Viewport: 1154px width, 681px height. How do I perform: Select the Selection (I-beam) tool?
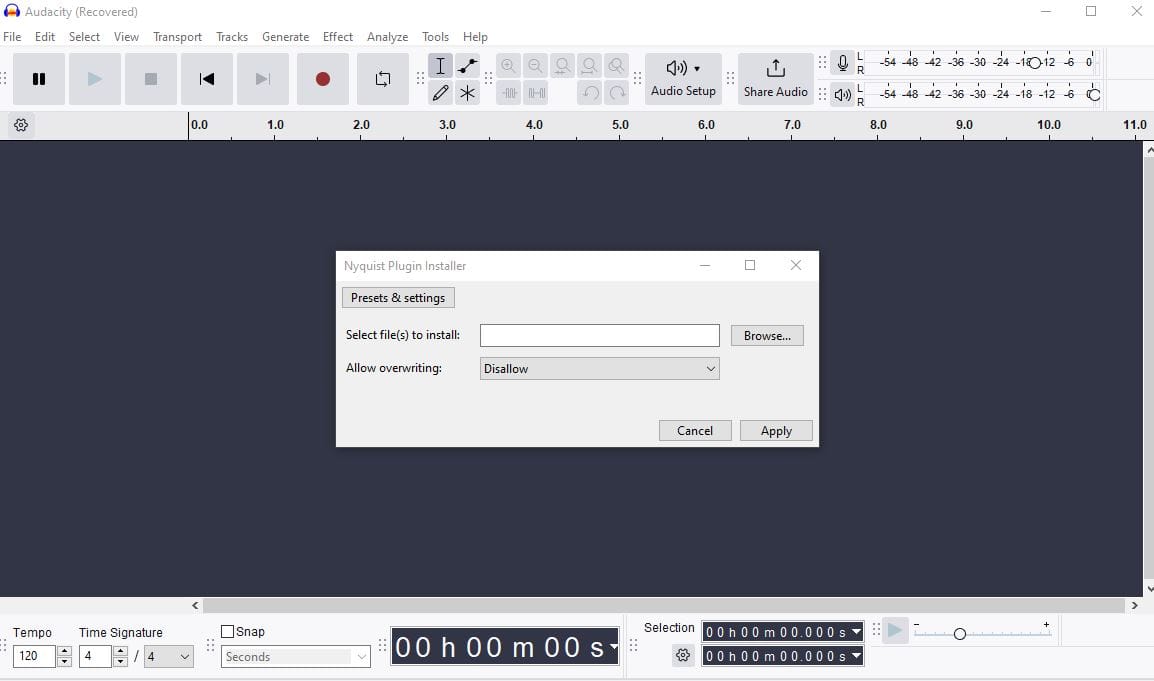point(440,66)
